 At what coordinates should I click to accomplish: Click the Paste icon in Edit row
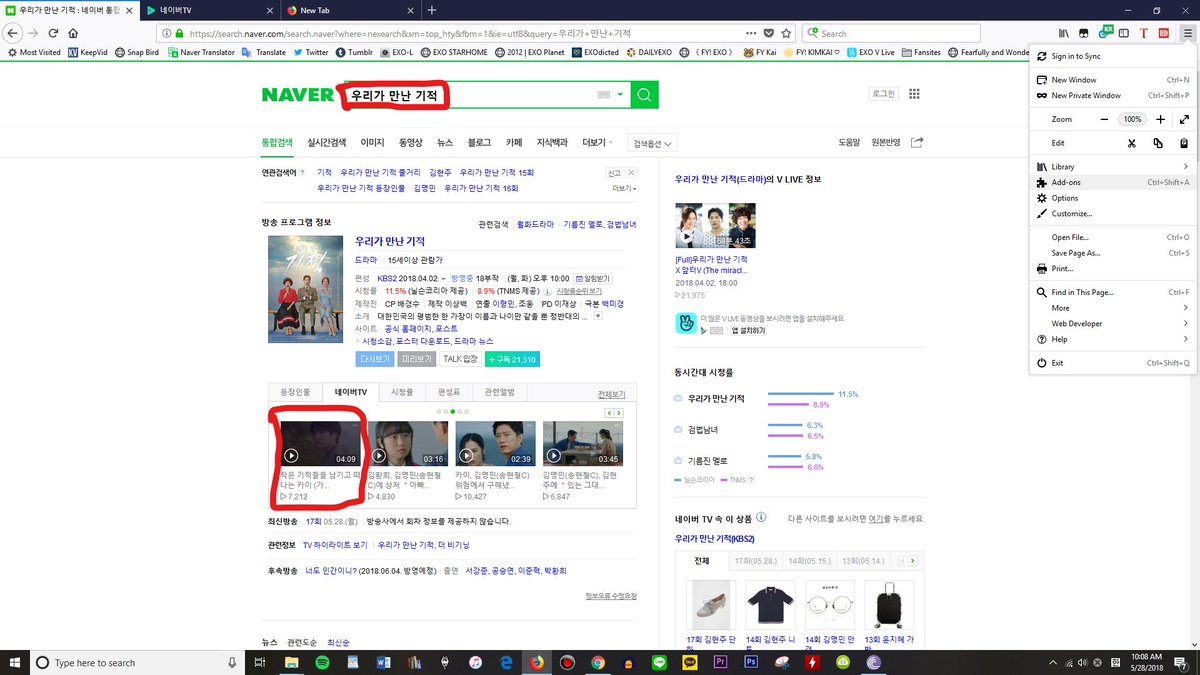click(x=1183, y=143)
